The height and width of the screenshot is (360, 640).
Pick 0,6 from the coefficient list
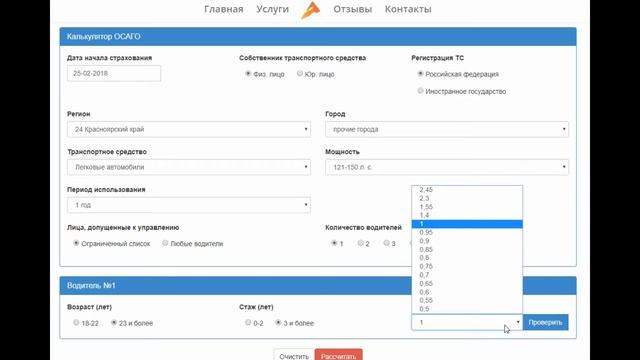coord(467,292)
